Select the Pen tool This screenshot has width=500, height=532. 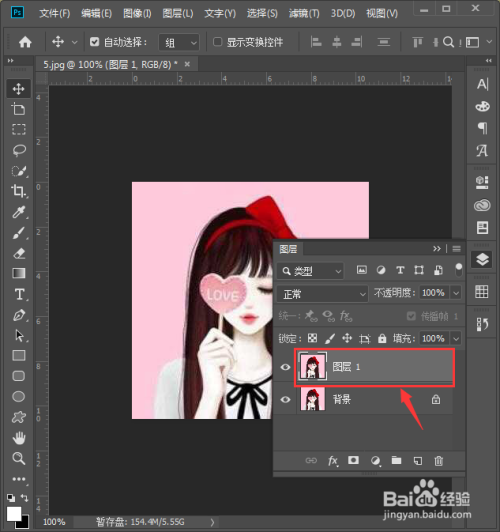pos(19,315)
